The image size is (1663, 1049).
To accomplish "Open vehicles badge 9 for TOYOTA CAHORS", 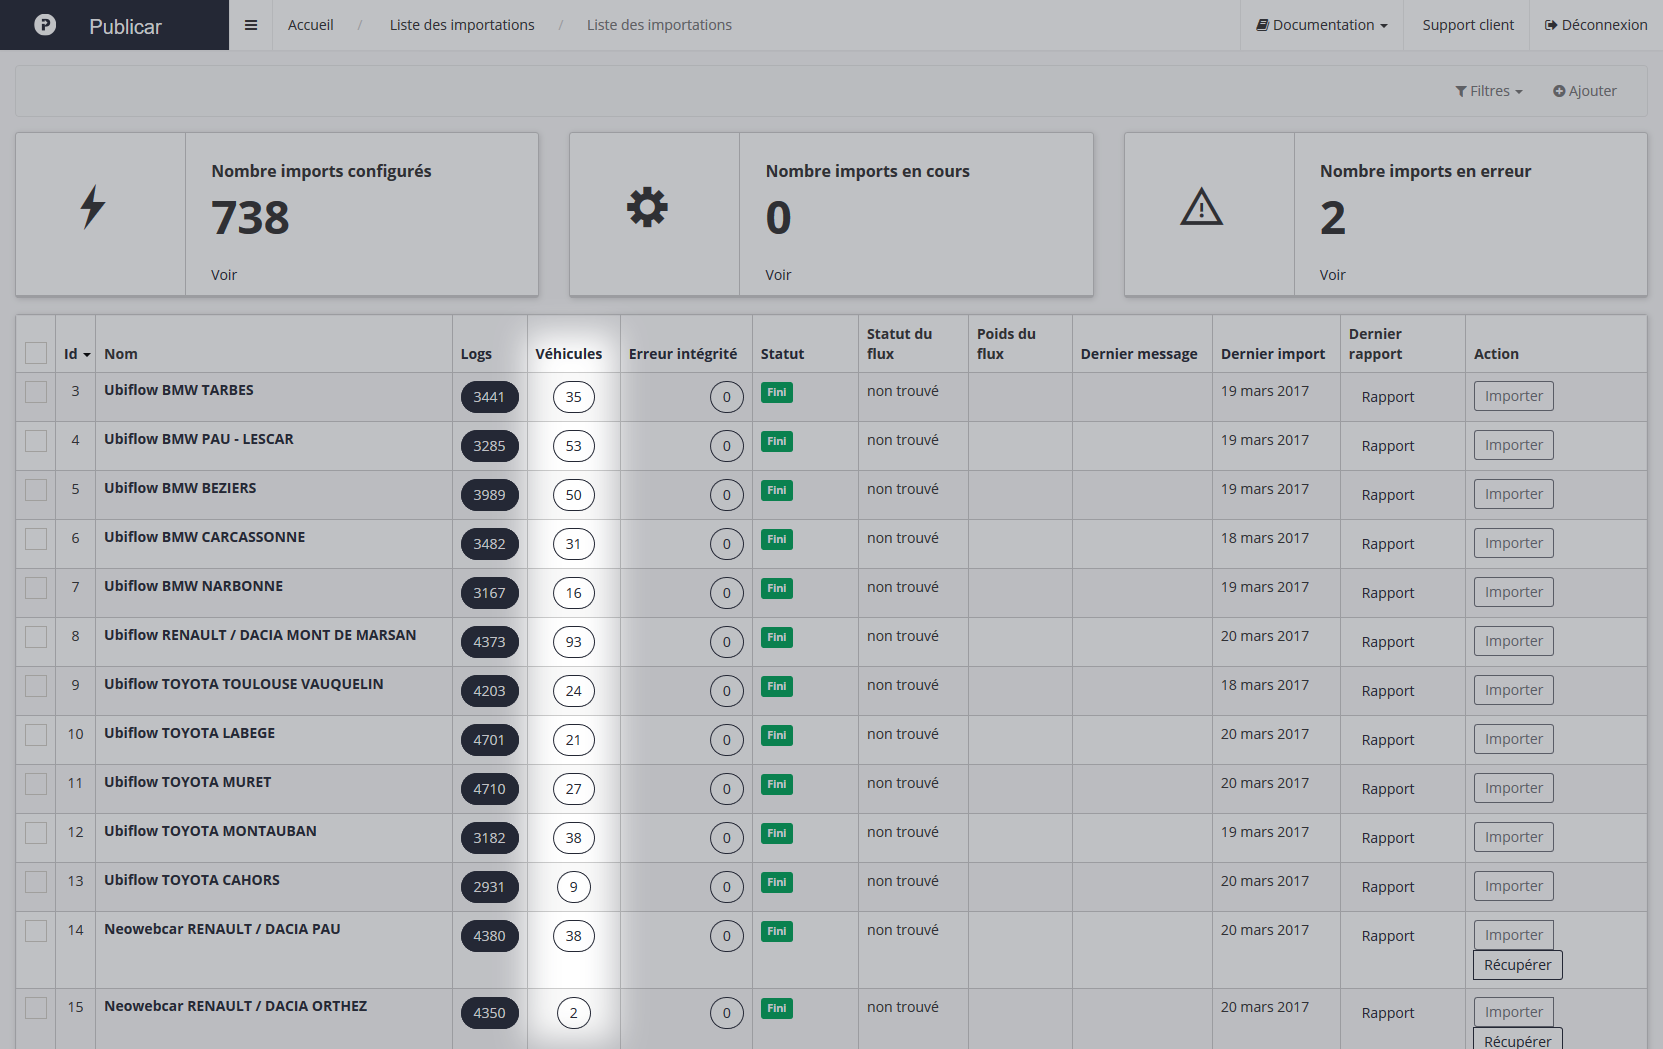I will point(574,887).
